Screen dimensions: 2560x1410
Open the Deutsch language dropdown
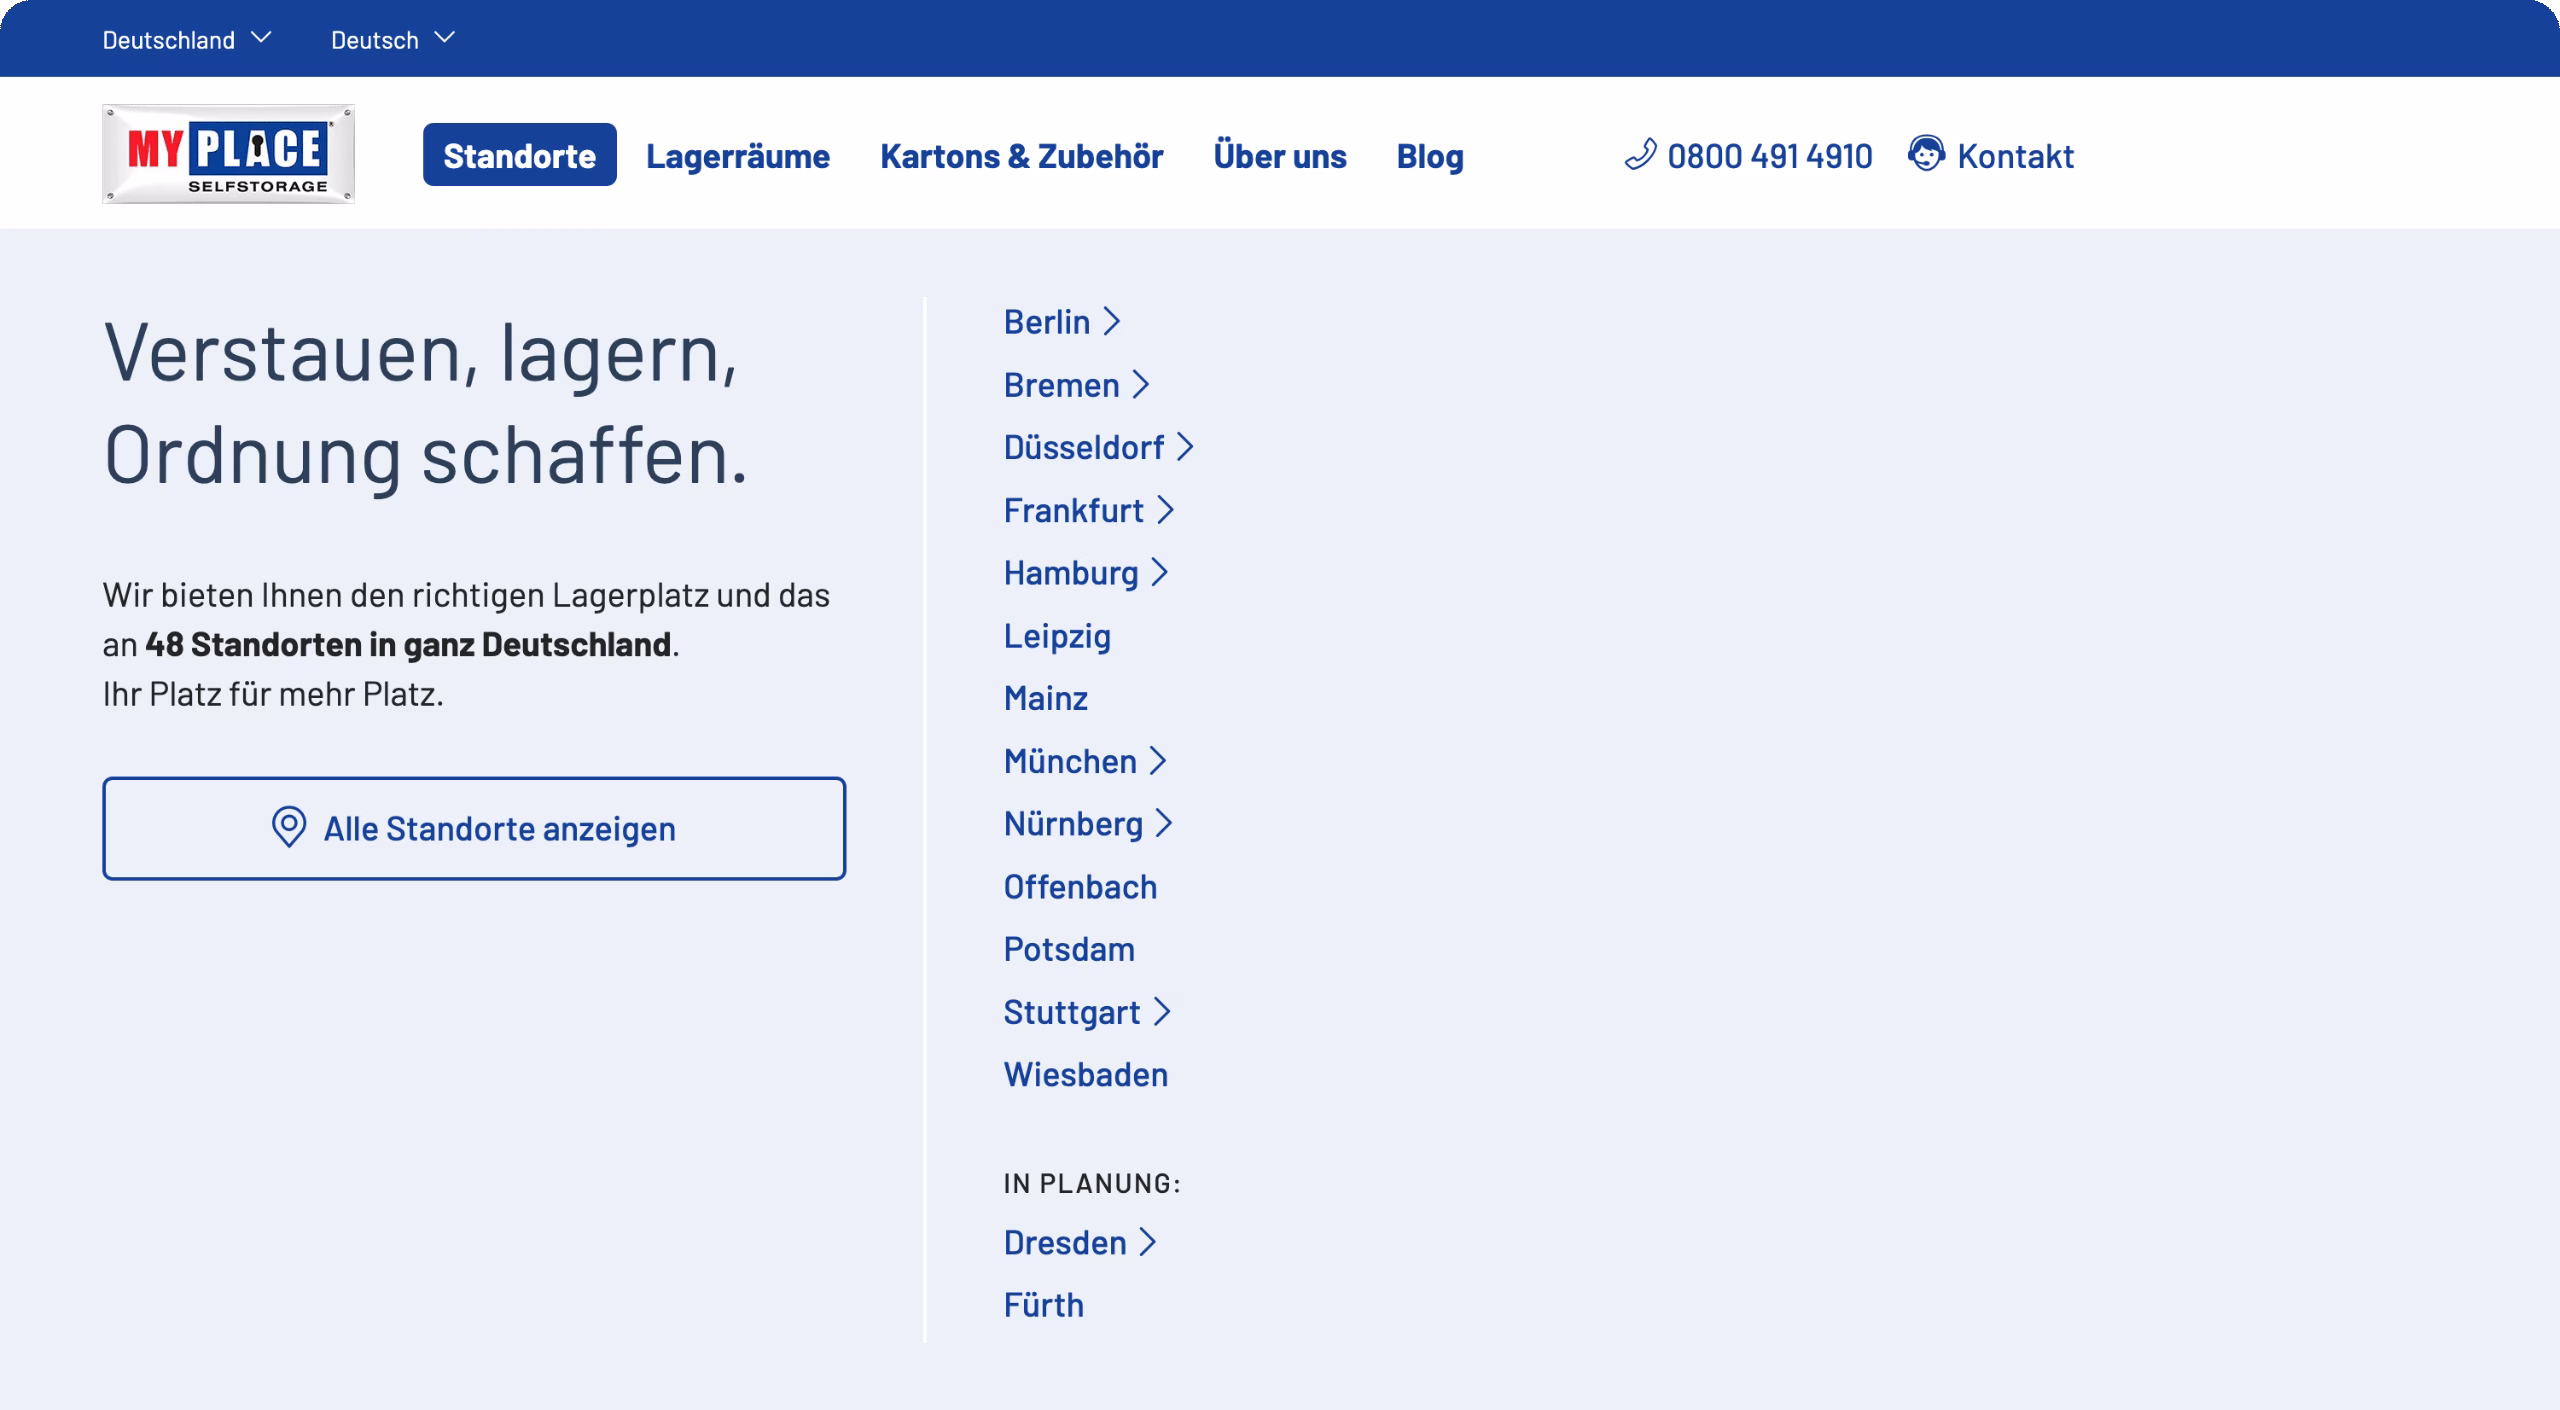393,39
